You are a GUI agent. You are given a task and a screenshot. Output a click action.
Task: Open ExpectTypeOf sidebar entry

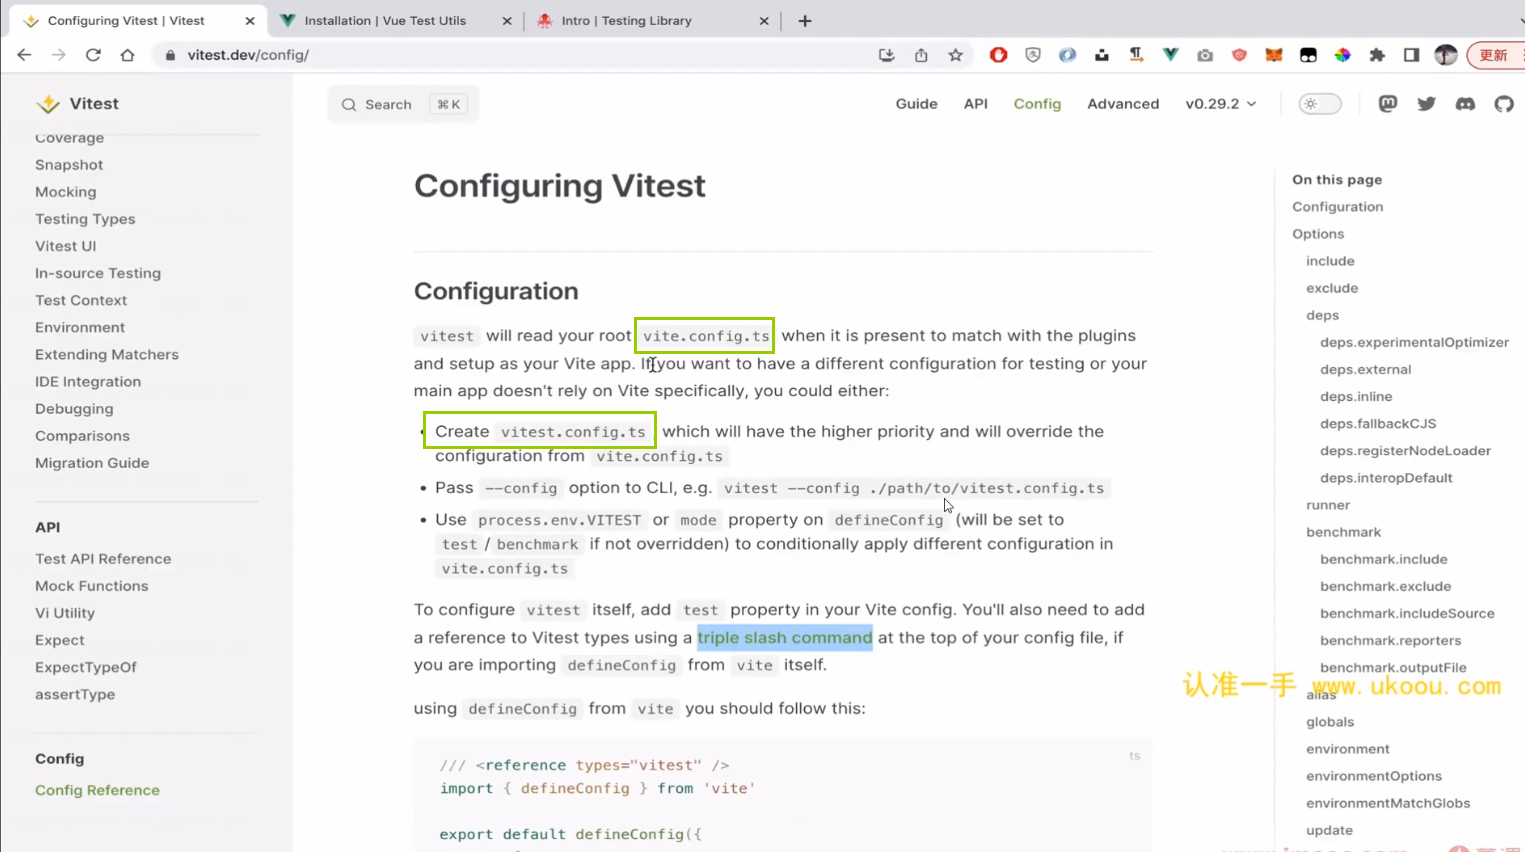[x=86, y=667]
